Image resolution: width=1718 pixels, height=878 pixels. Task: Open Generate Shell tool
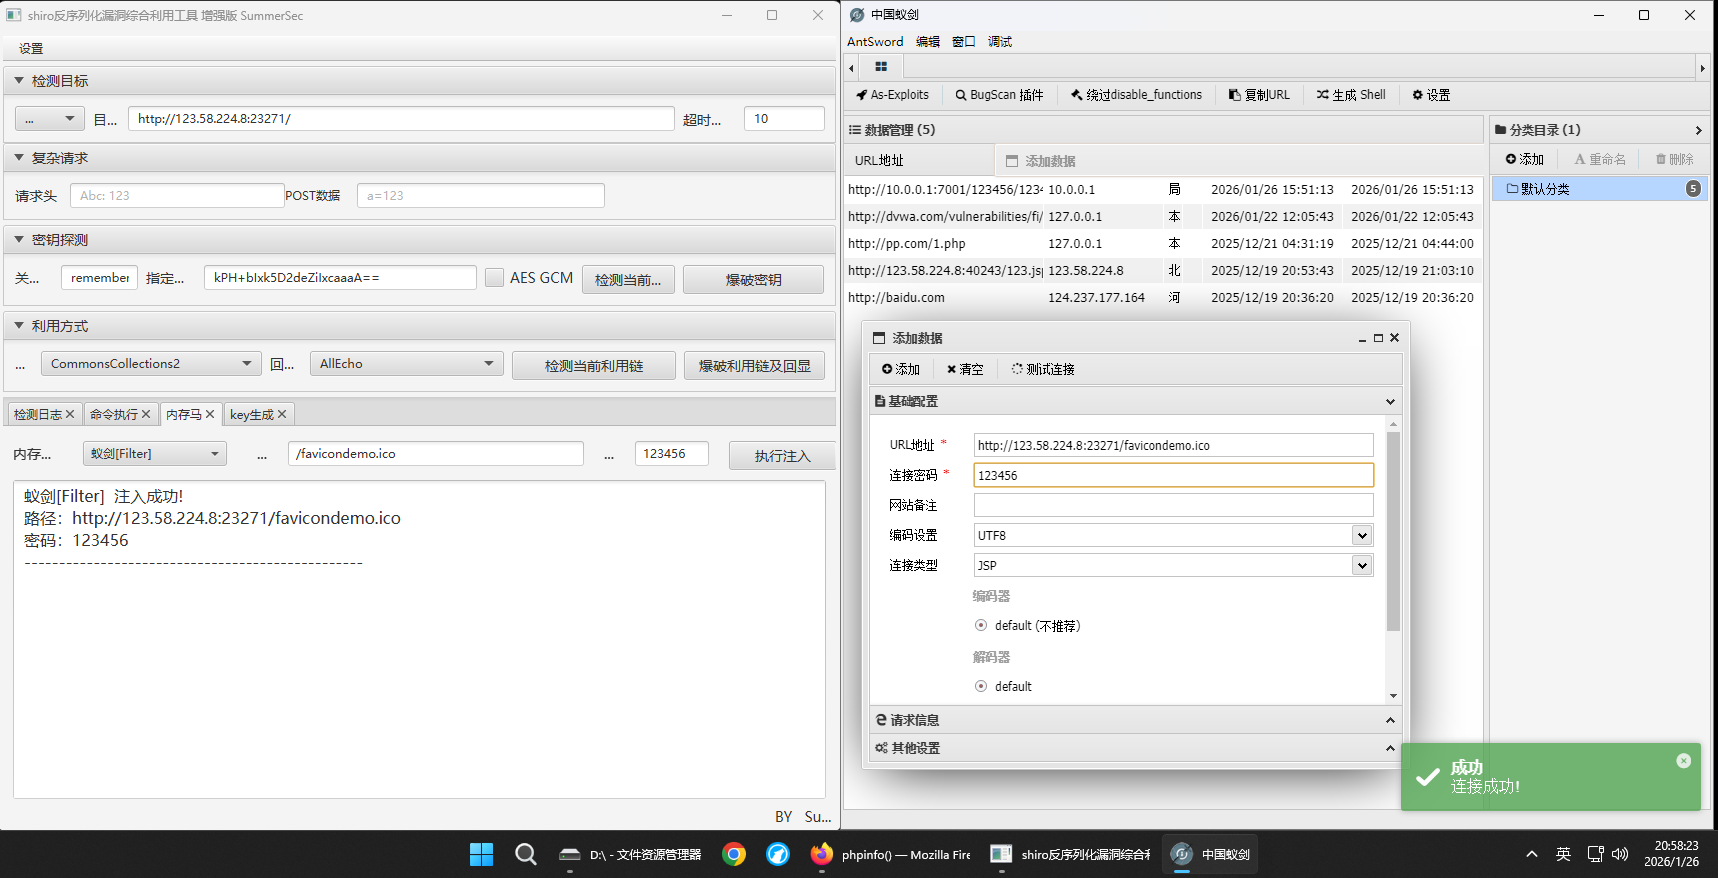click(x=1351, y=95)
